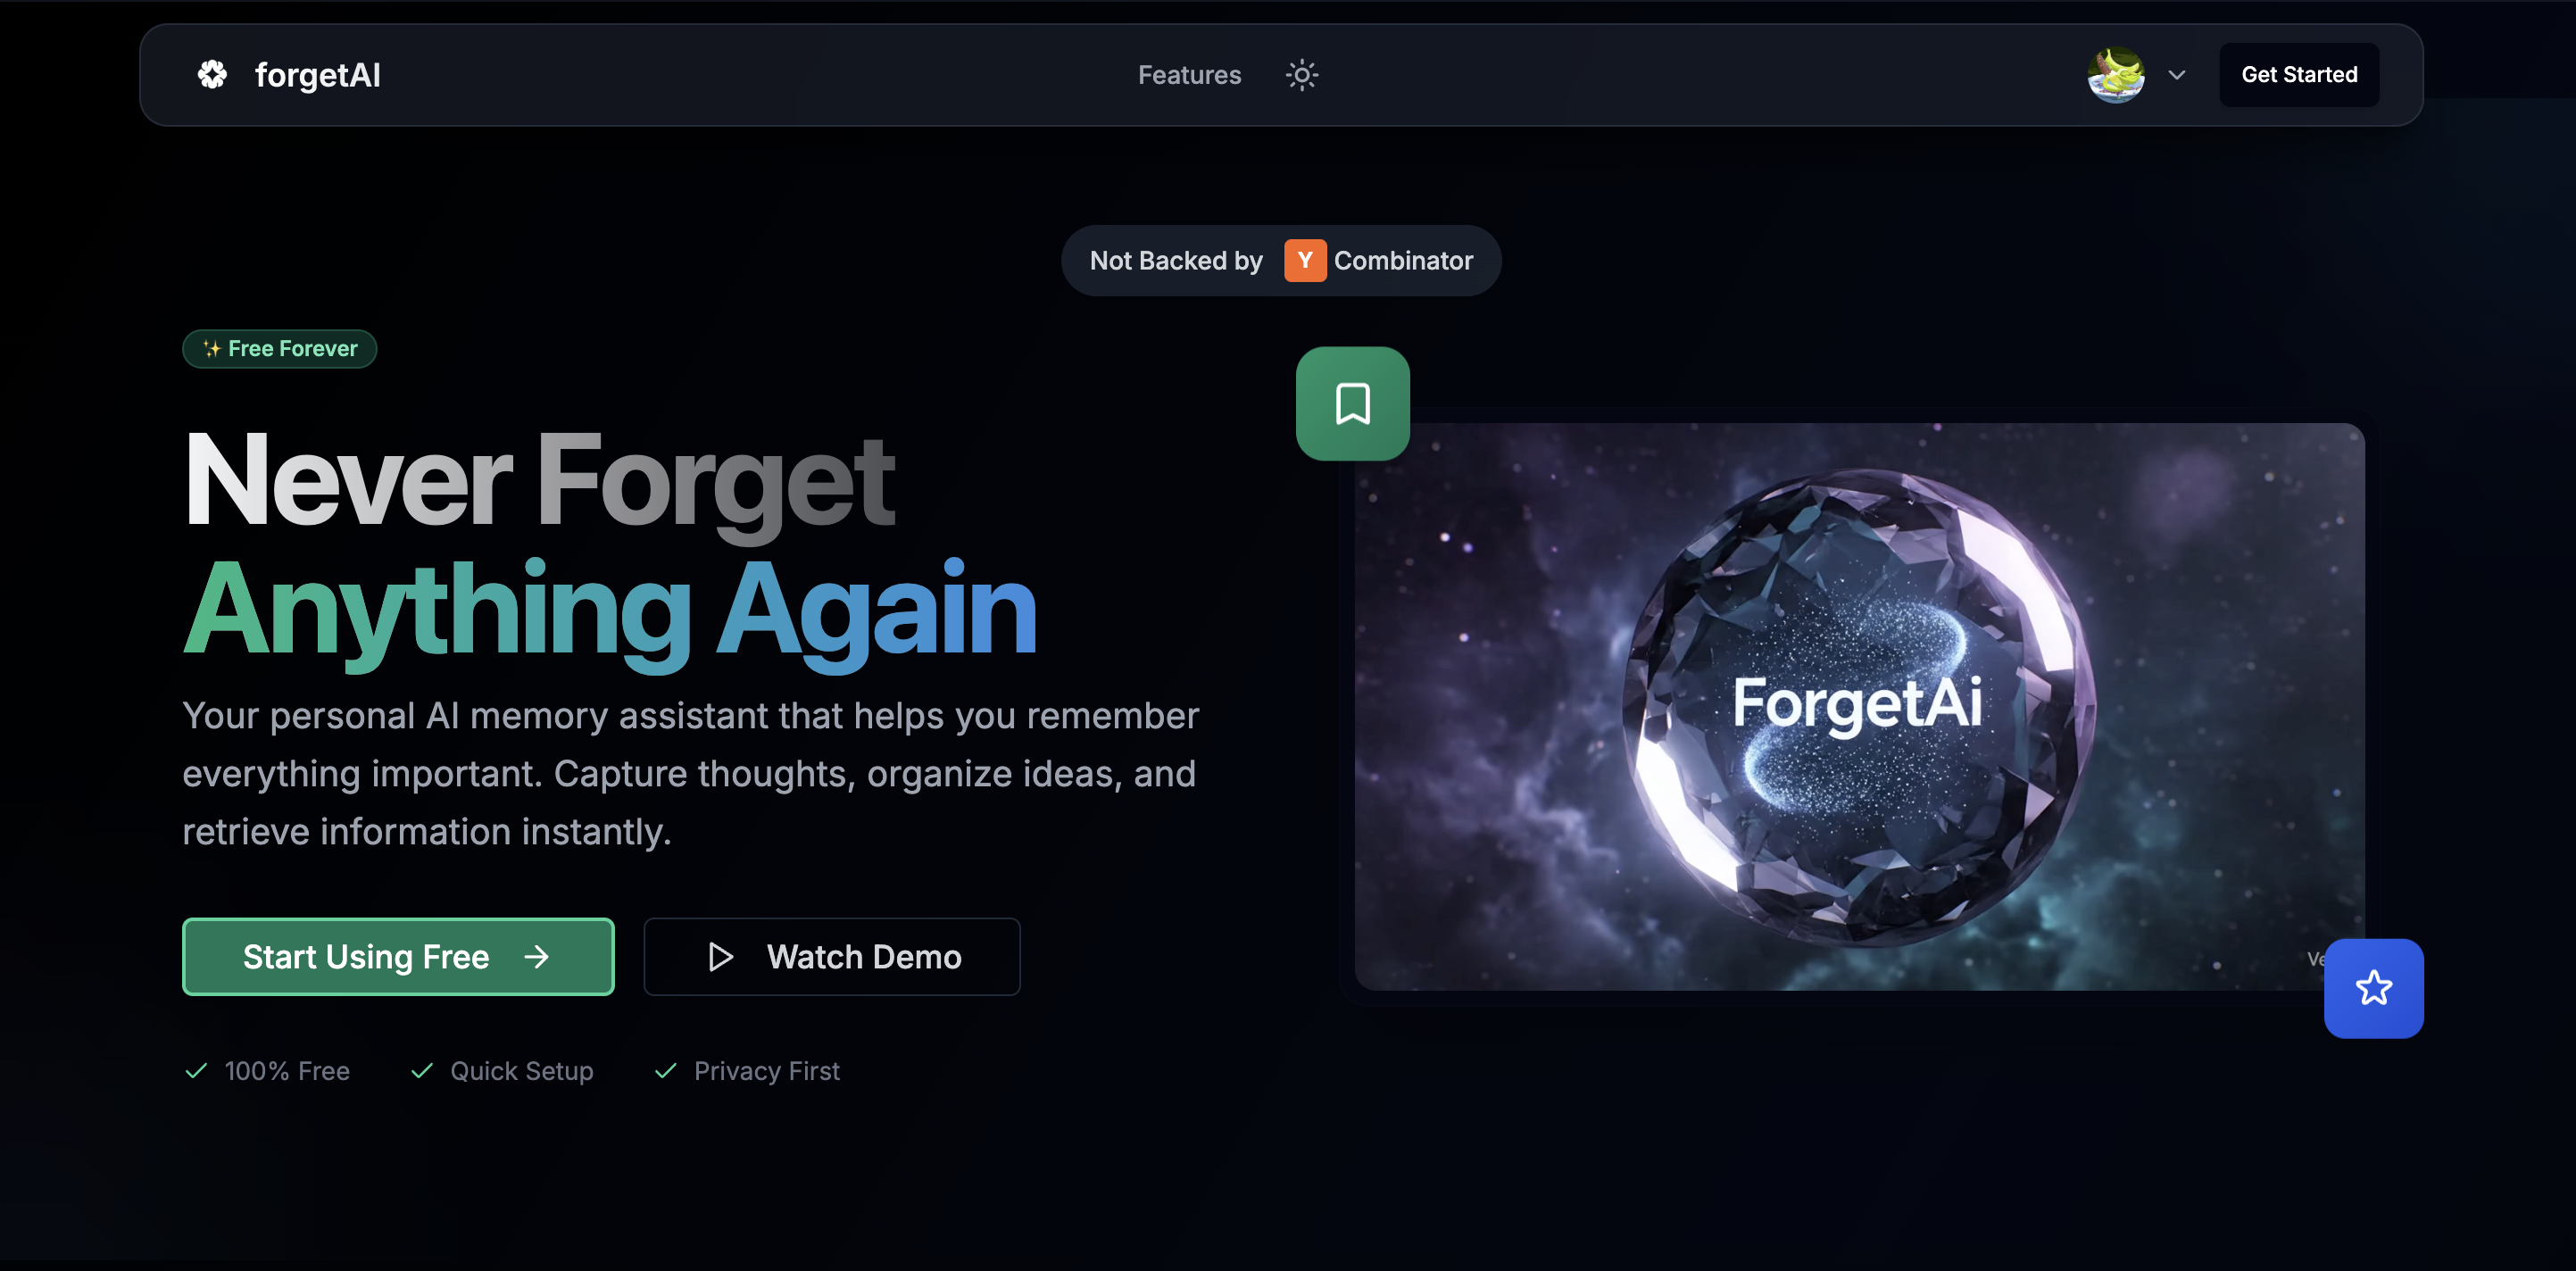Click the Free Forever sparkle badge
The height and width of the screenshot is (1271, 2576).
pyautogui.click(x=279, y=349)
